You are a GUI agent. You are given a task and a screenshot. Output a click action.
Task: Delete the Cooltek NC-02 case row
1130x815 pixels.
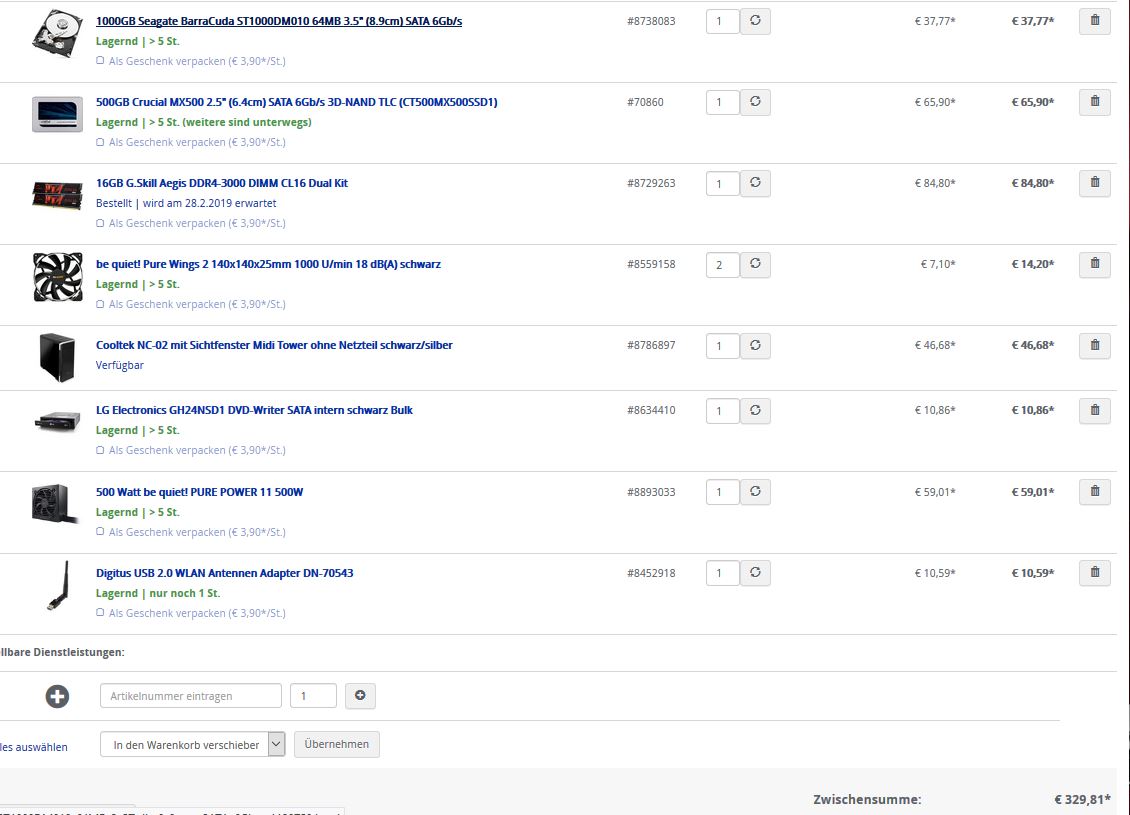click(x=1095, y=345)
